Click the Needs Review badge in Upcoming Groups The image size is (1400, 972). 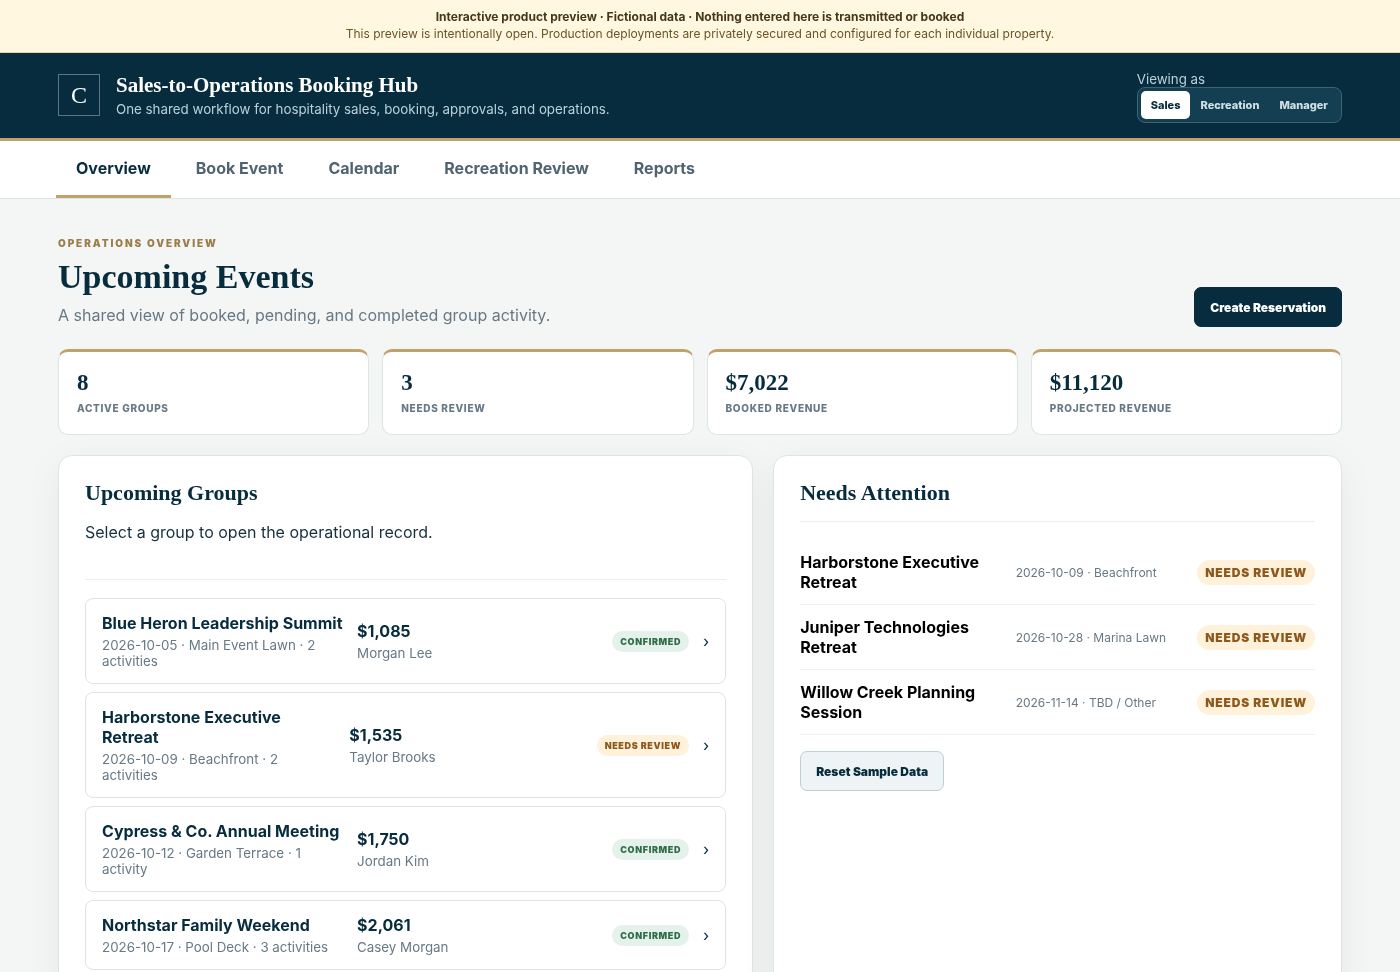click(642, 746)
